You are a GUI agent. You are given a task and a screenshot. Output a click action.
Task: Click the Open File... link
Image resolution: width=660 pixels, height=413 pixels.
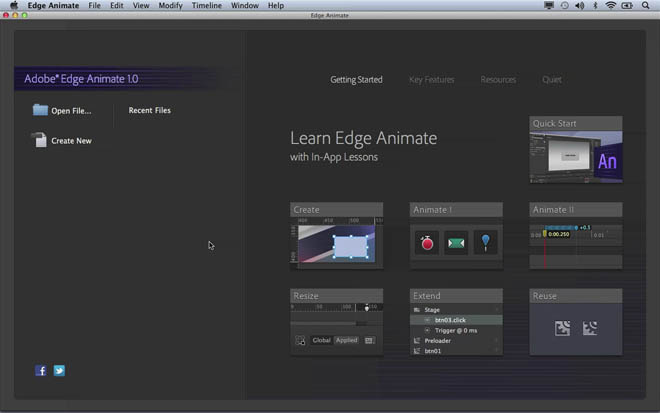[71, 111]
